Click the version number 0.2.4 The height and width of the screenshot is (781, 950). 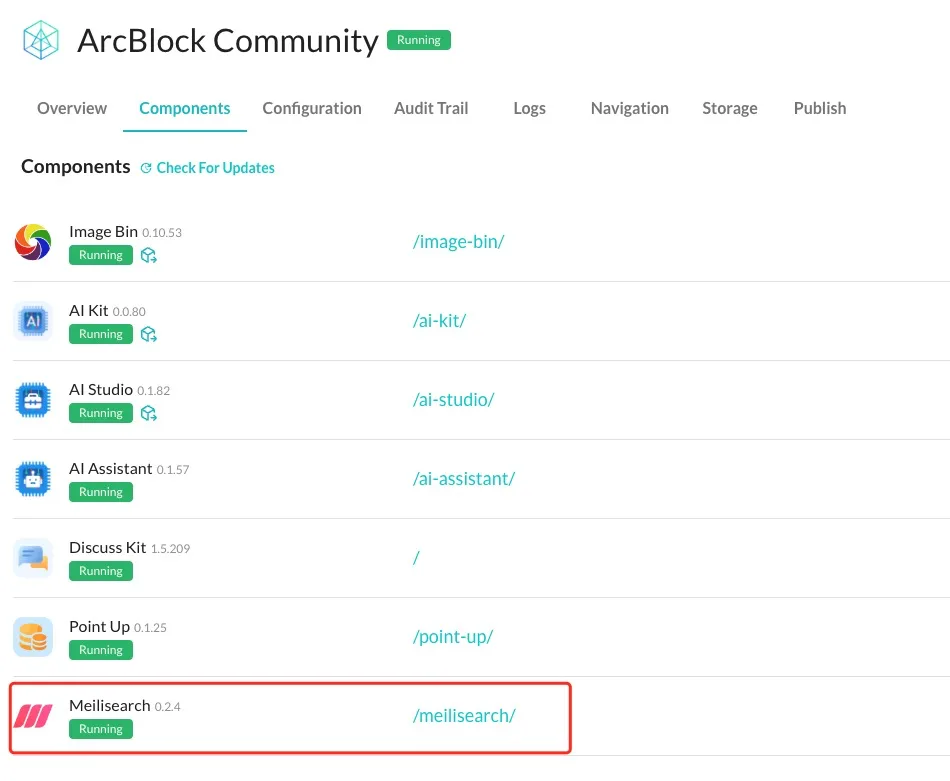167,706
